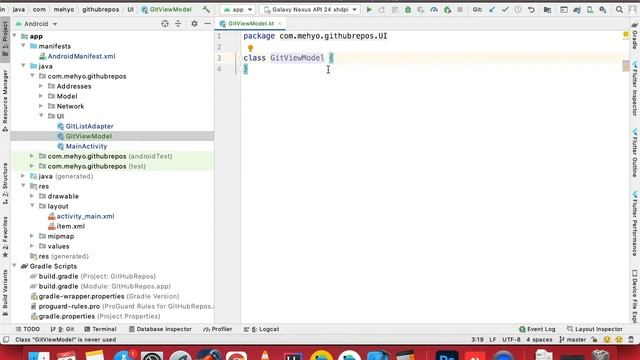Open the Terminal tool window
The height and width of the screenshot is (360, 640).
pos(100,329)
